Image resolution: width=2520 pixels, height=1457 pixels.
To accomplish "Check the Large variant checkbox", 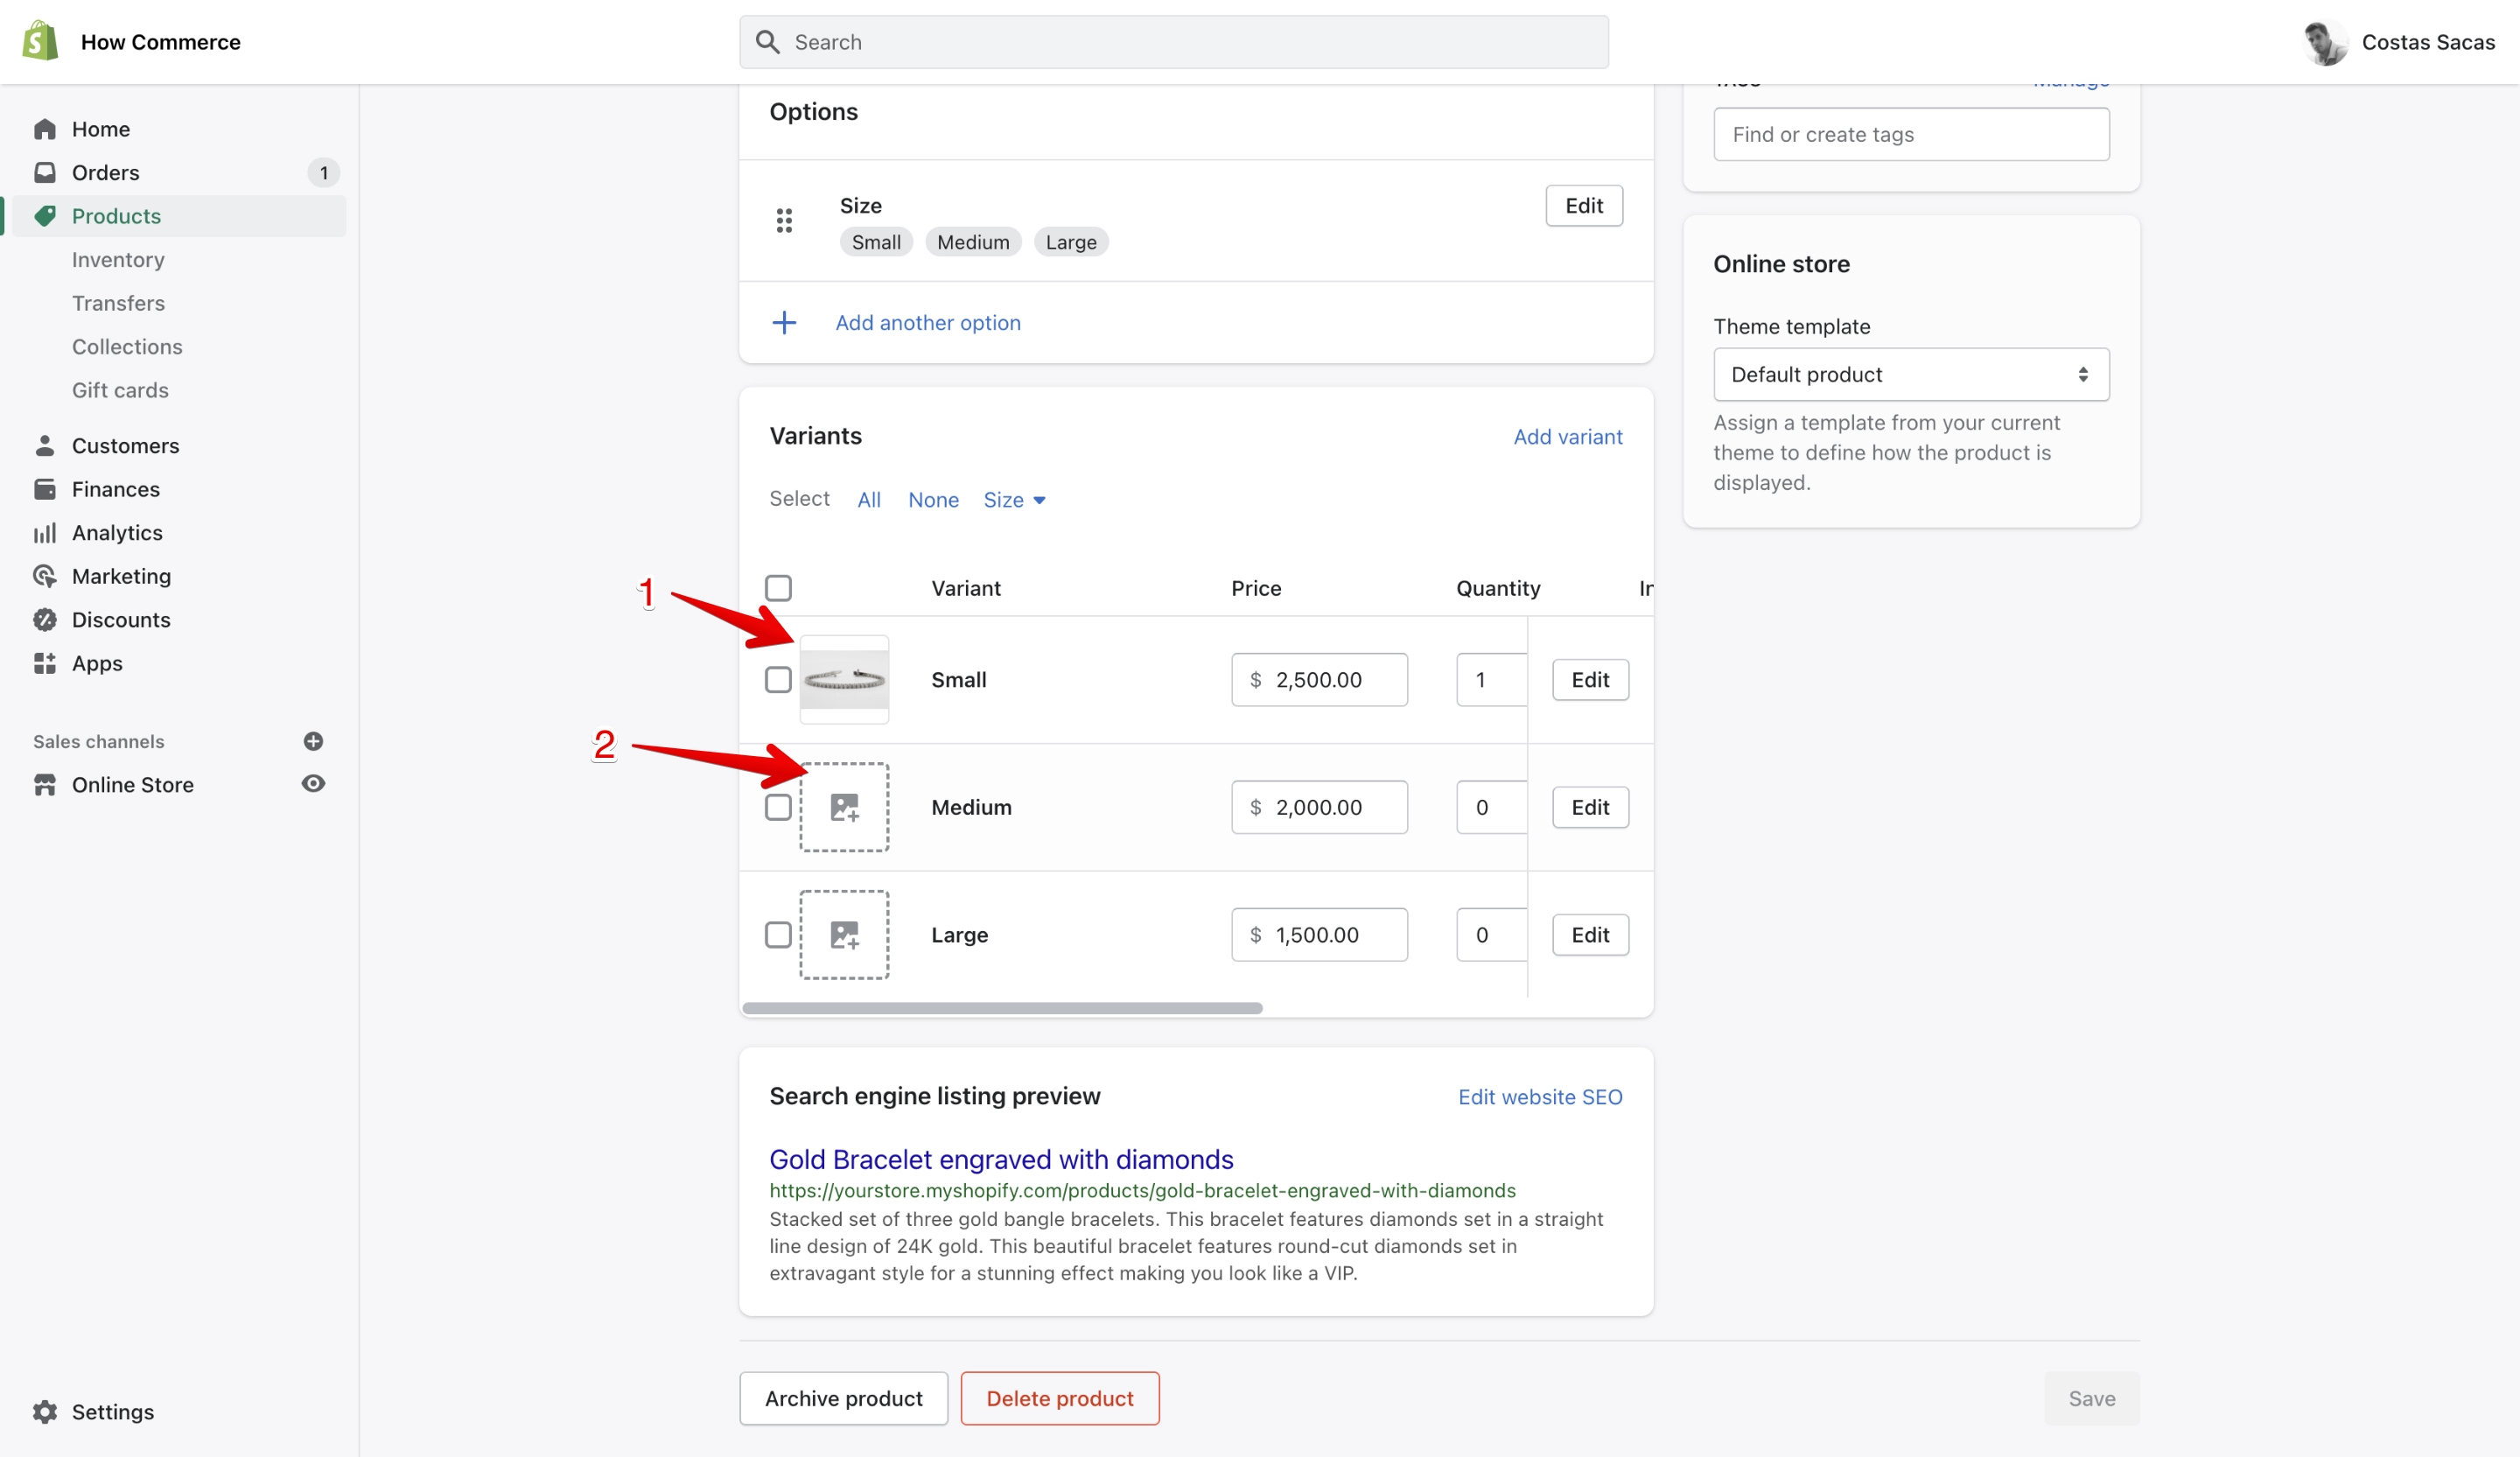I will point(778,934).
